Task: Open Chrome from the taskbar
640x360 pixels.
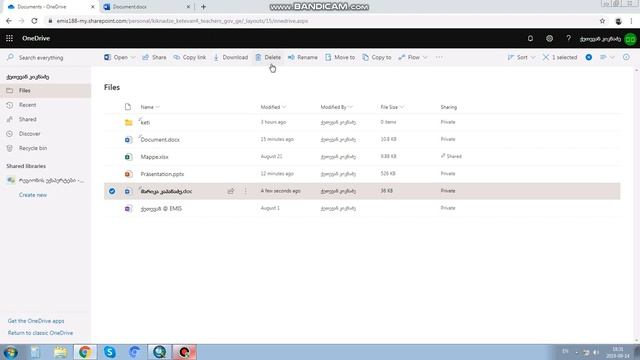Action: coord(85,352)
